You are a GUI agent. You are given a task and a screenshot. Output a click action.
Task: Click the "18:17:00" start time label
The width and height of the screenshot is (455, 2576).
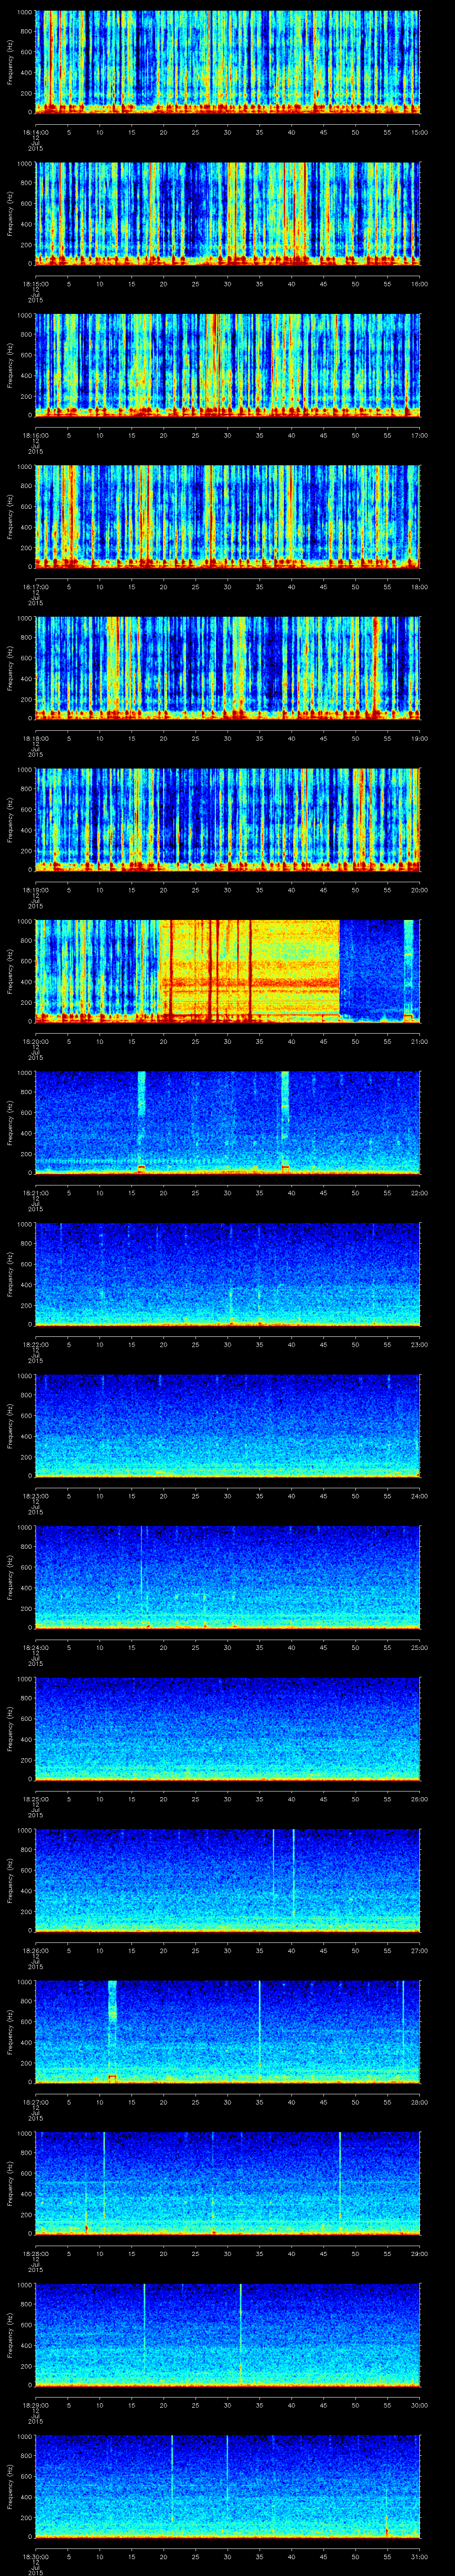[36, 586]
